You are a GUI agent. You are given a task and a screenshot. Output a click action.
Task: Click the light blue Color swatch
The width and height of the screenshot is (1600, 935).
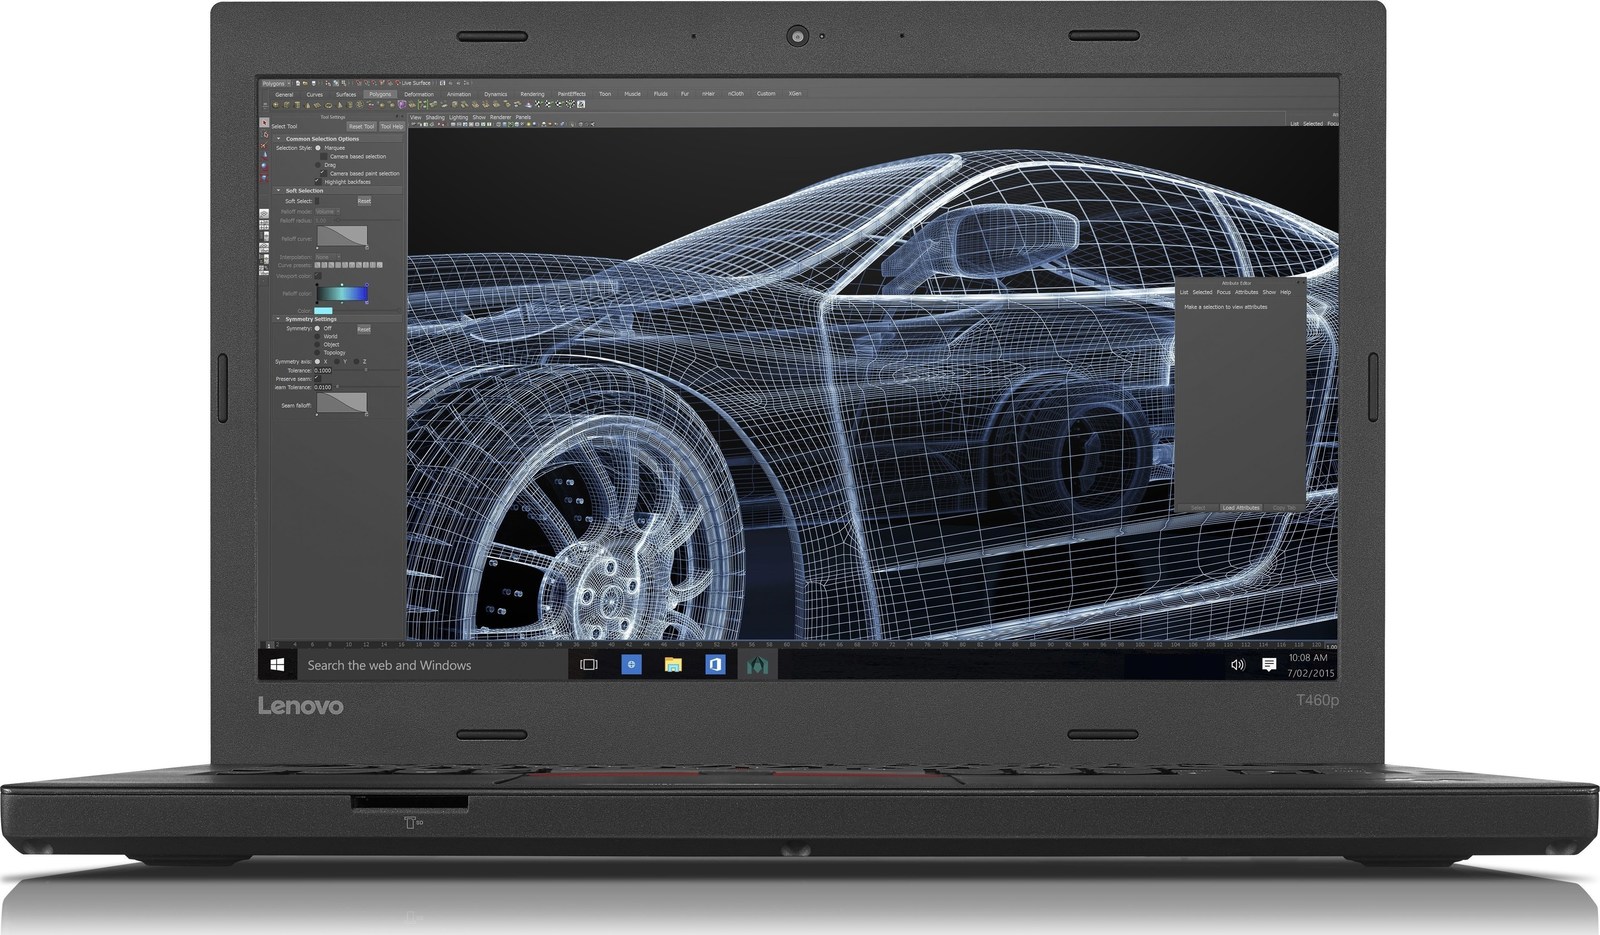[x=323, y=311]
